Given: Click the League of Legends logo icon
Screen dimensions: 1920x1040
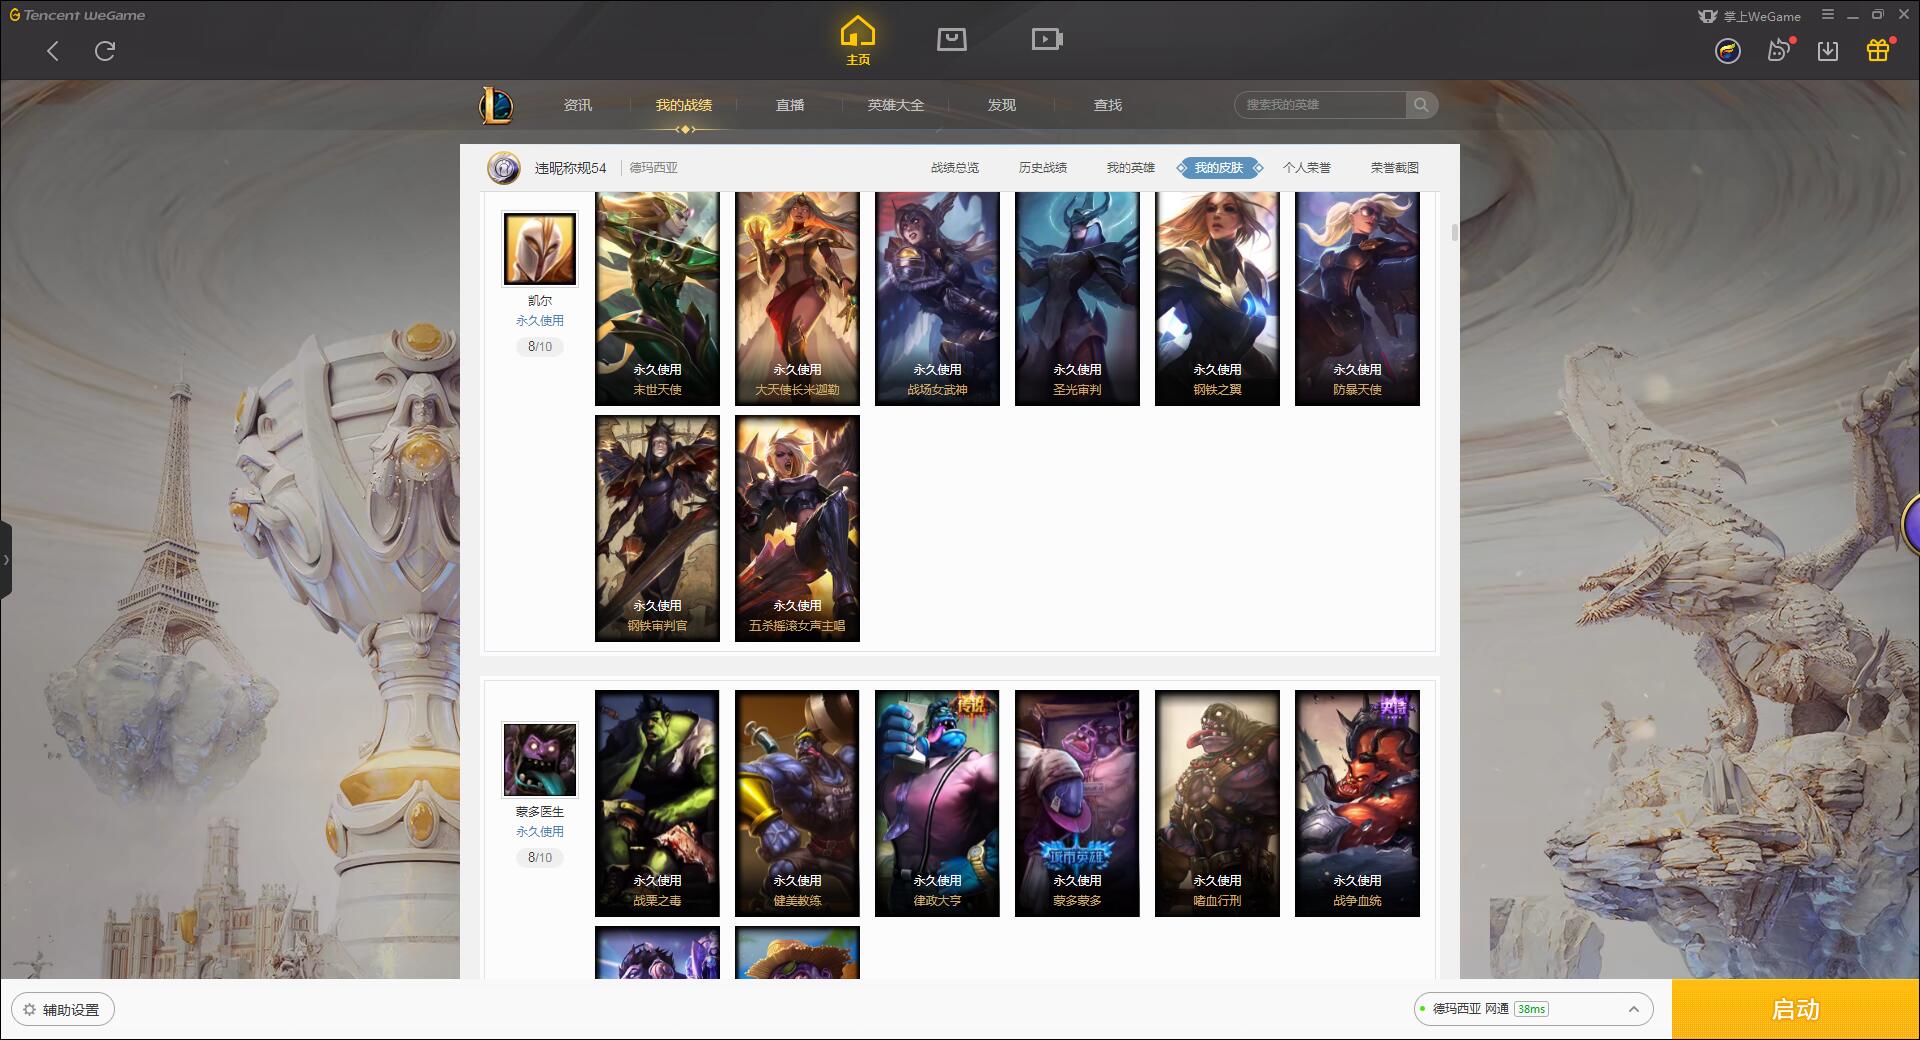Looking at the screenshot, I should (x=496, y=105).
